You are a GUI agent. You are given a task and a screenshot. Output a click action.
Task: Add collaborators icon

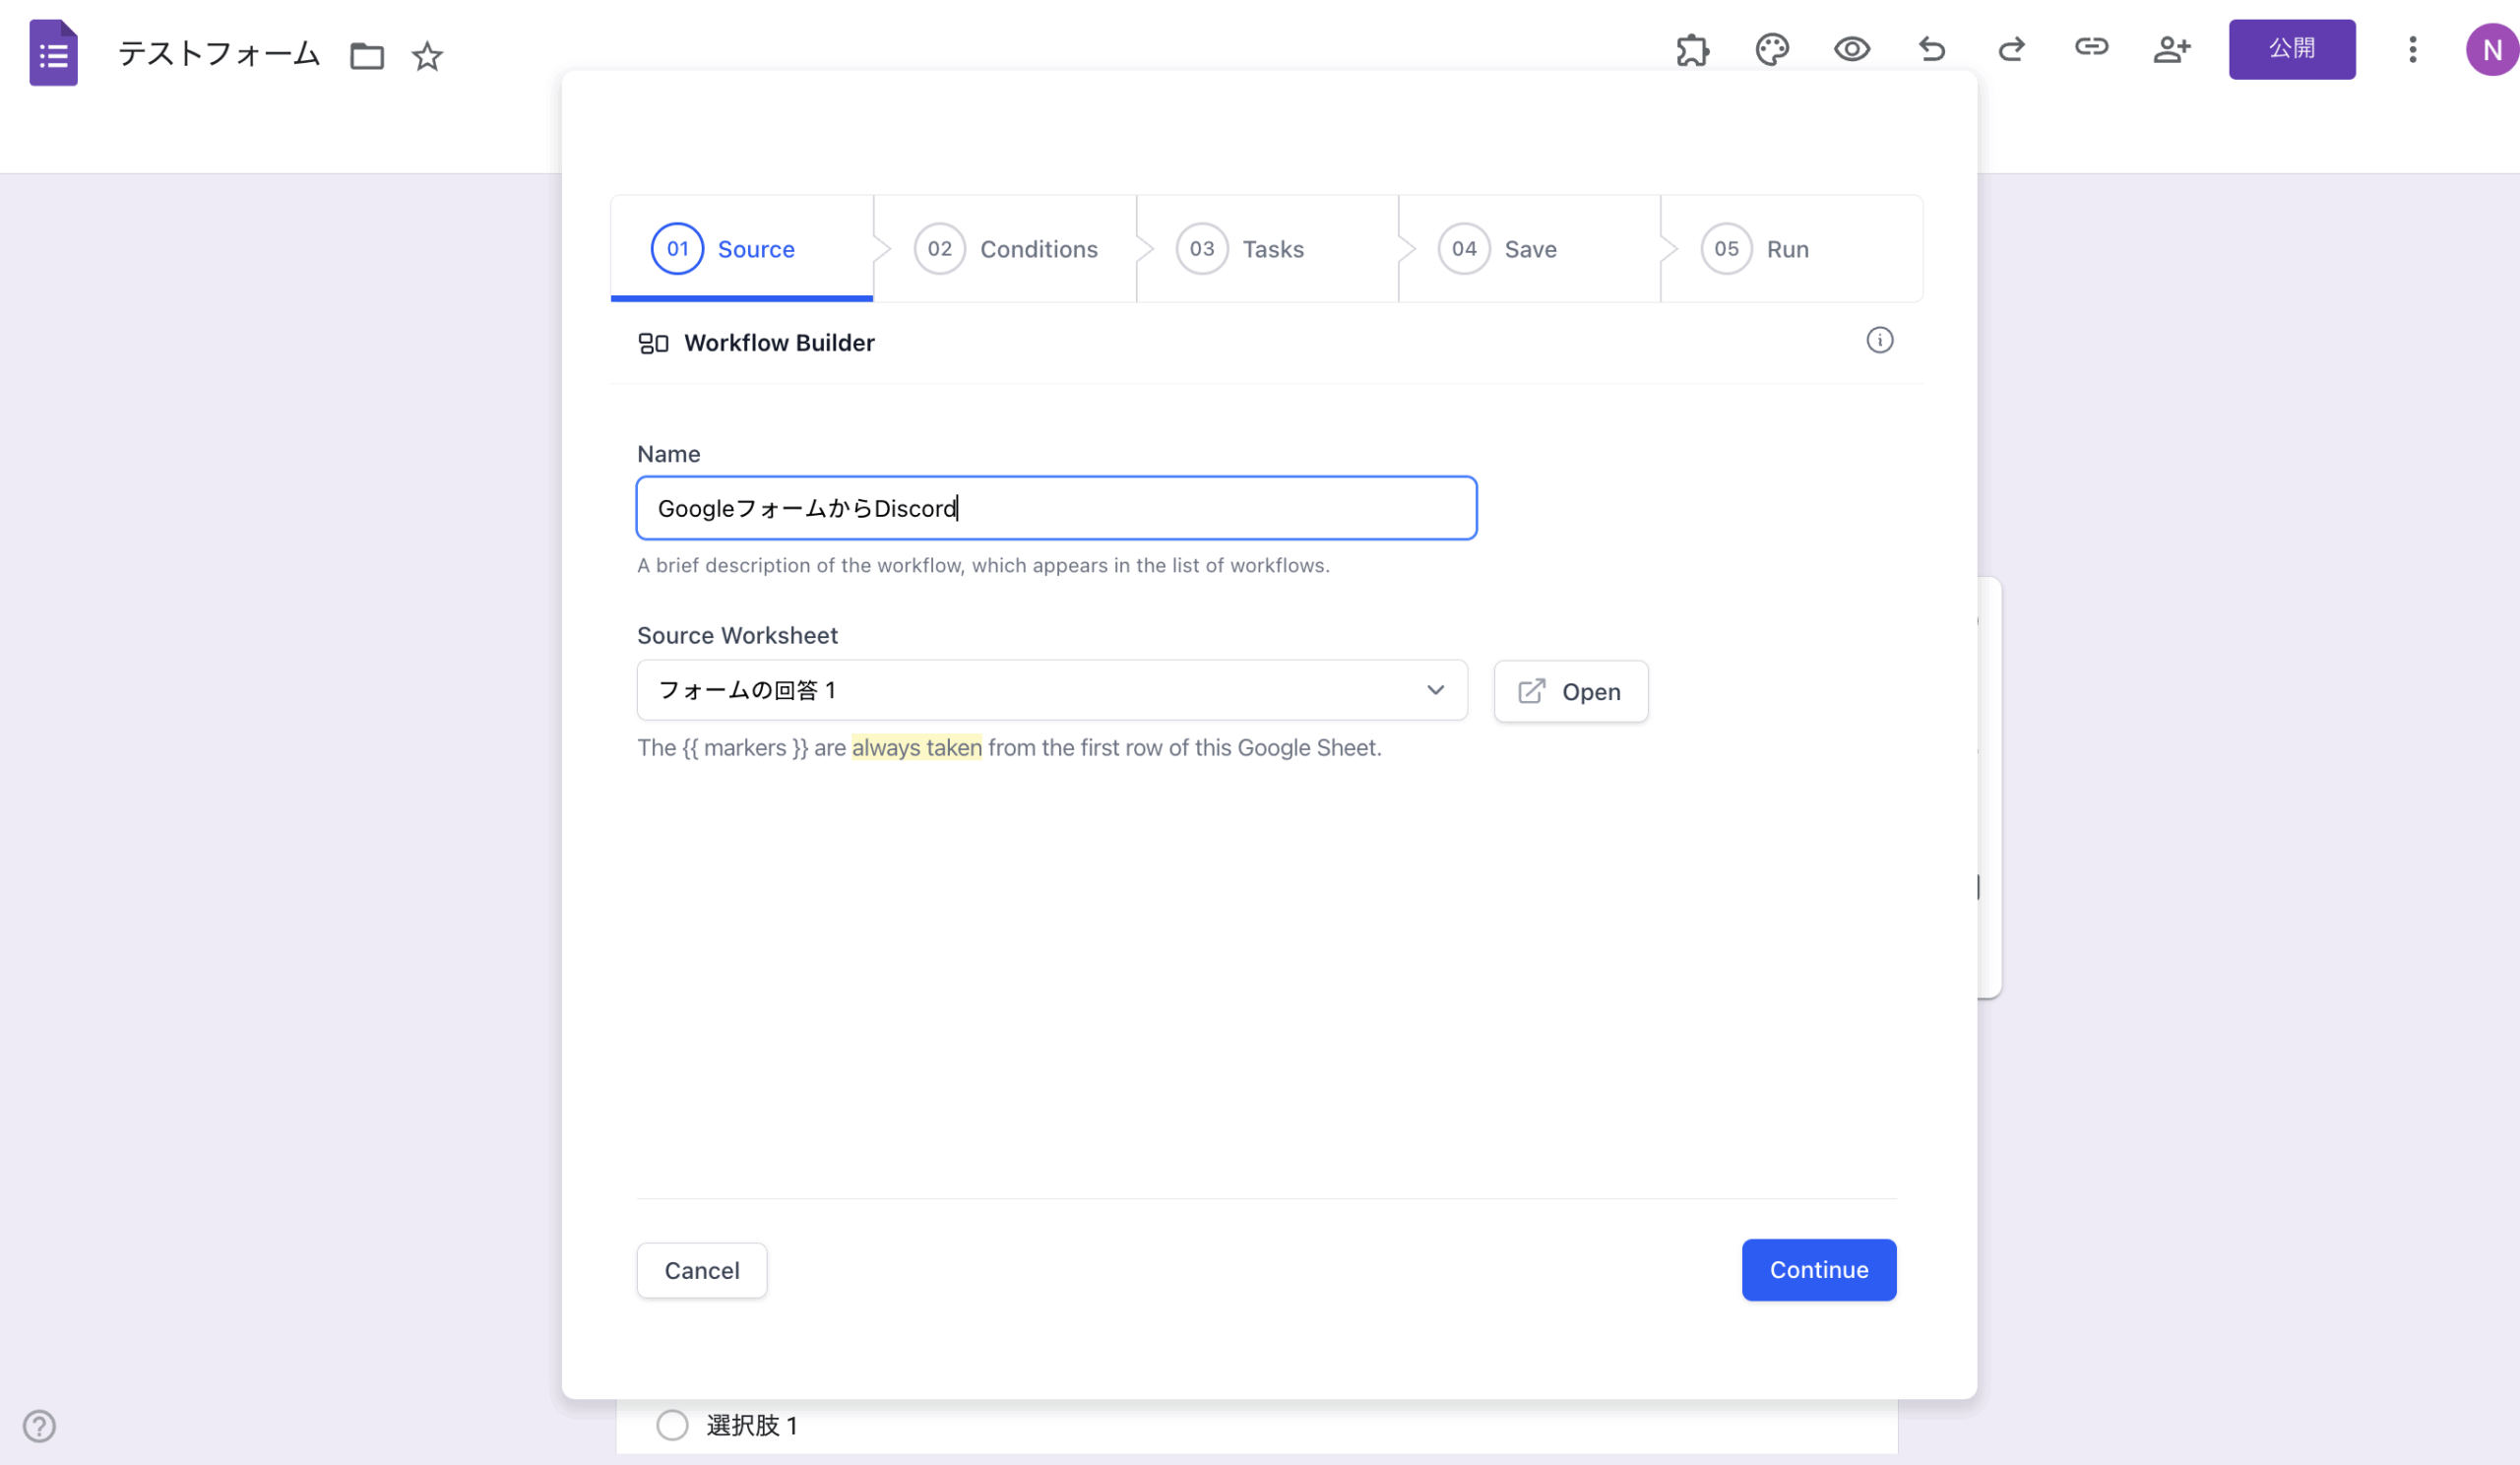2172,49
